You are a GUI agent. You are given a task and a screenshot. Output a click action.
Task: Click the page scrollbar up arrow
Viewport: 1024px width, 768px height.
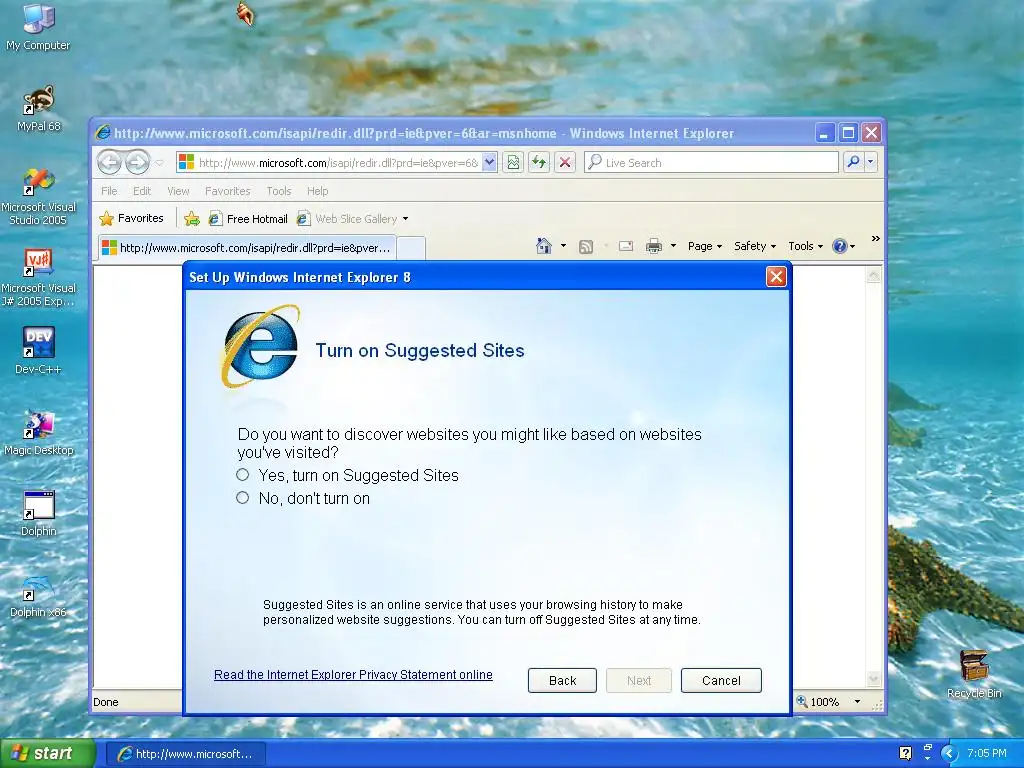(x=874, y=276)
